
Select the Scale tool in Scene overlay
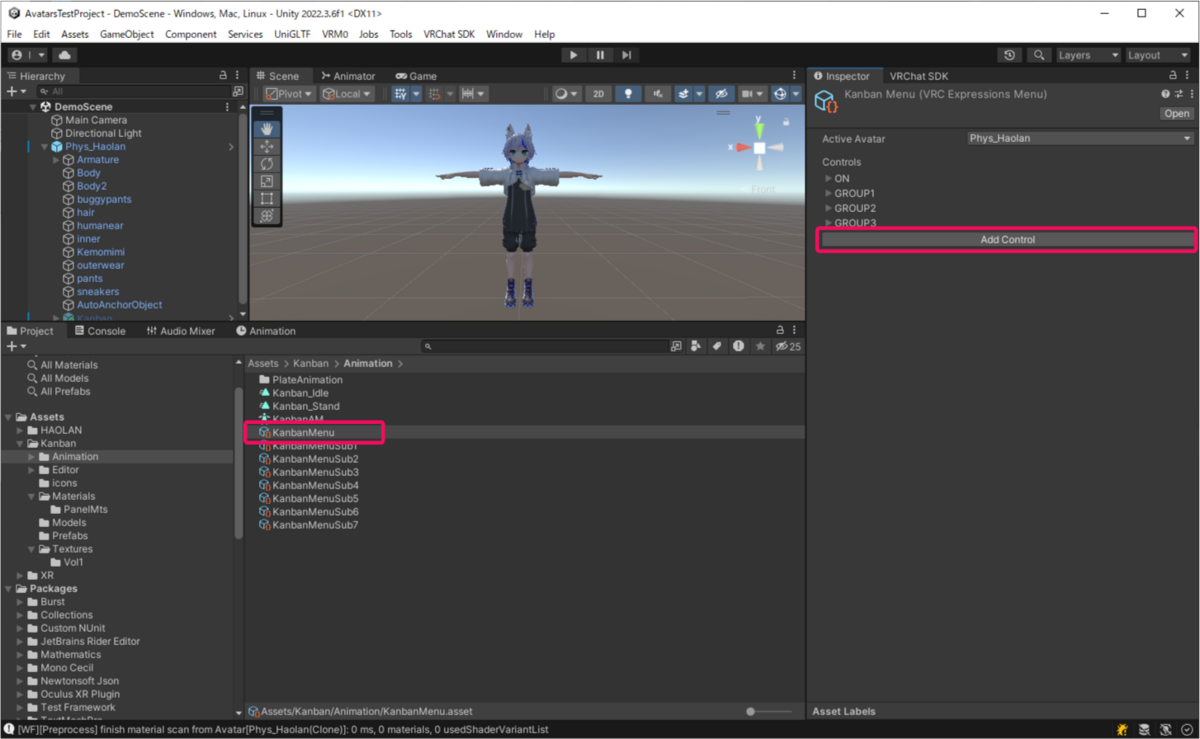[267, 181]
